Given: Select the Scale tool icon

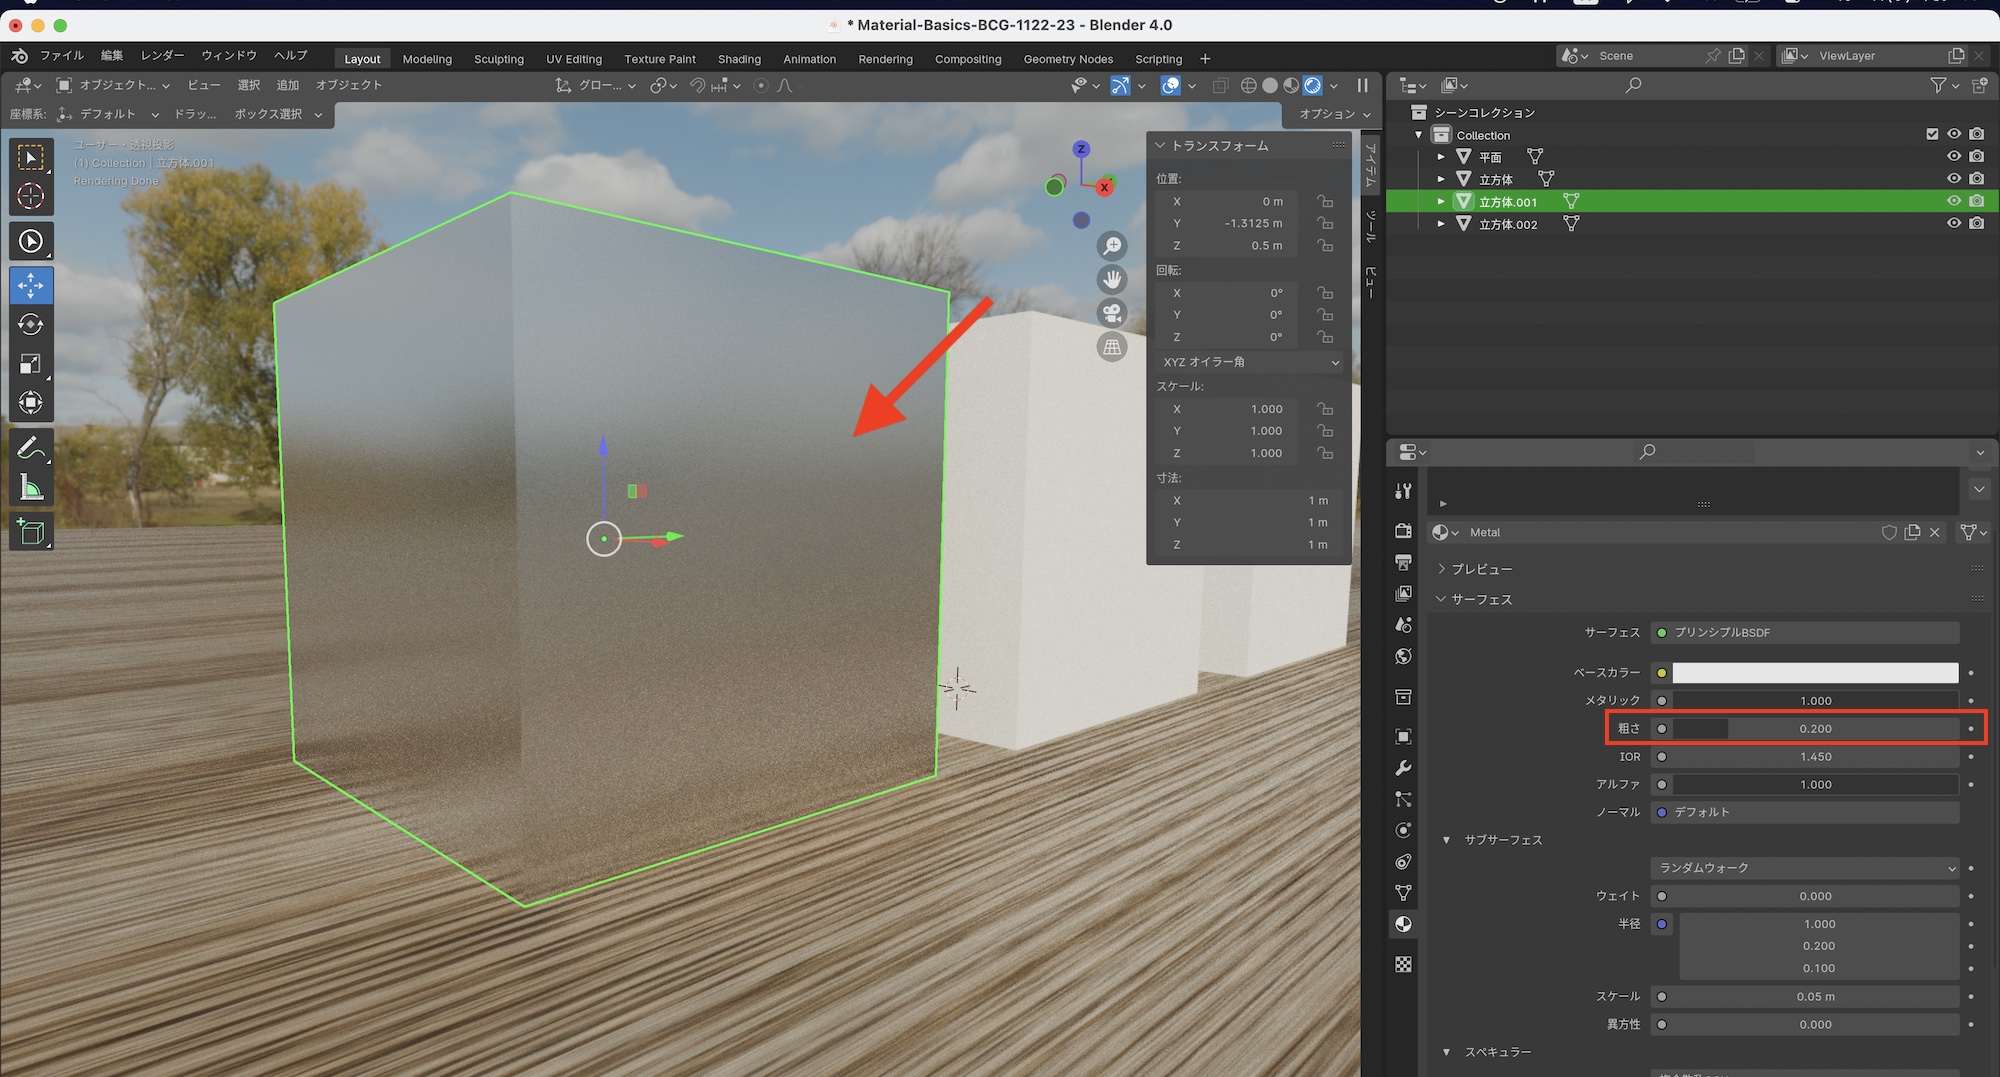Looking at the screenshot, I should tap(31, 364).
